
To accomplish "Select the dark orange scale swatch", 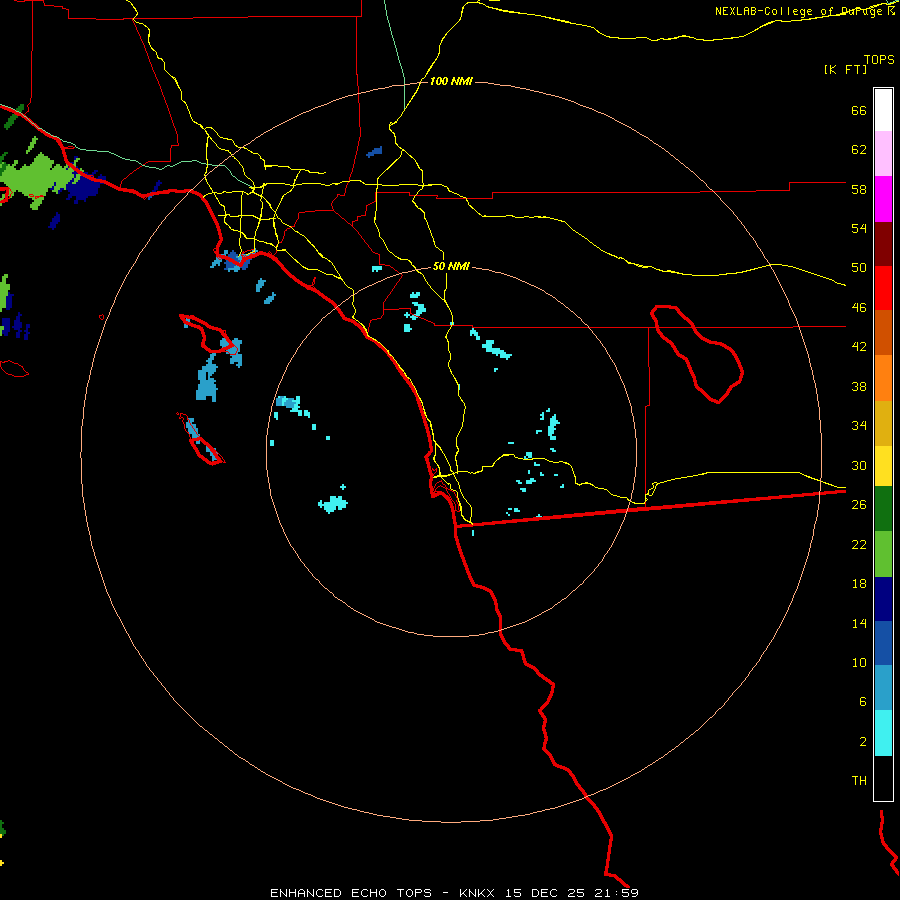I will click(x=883, y=333).
